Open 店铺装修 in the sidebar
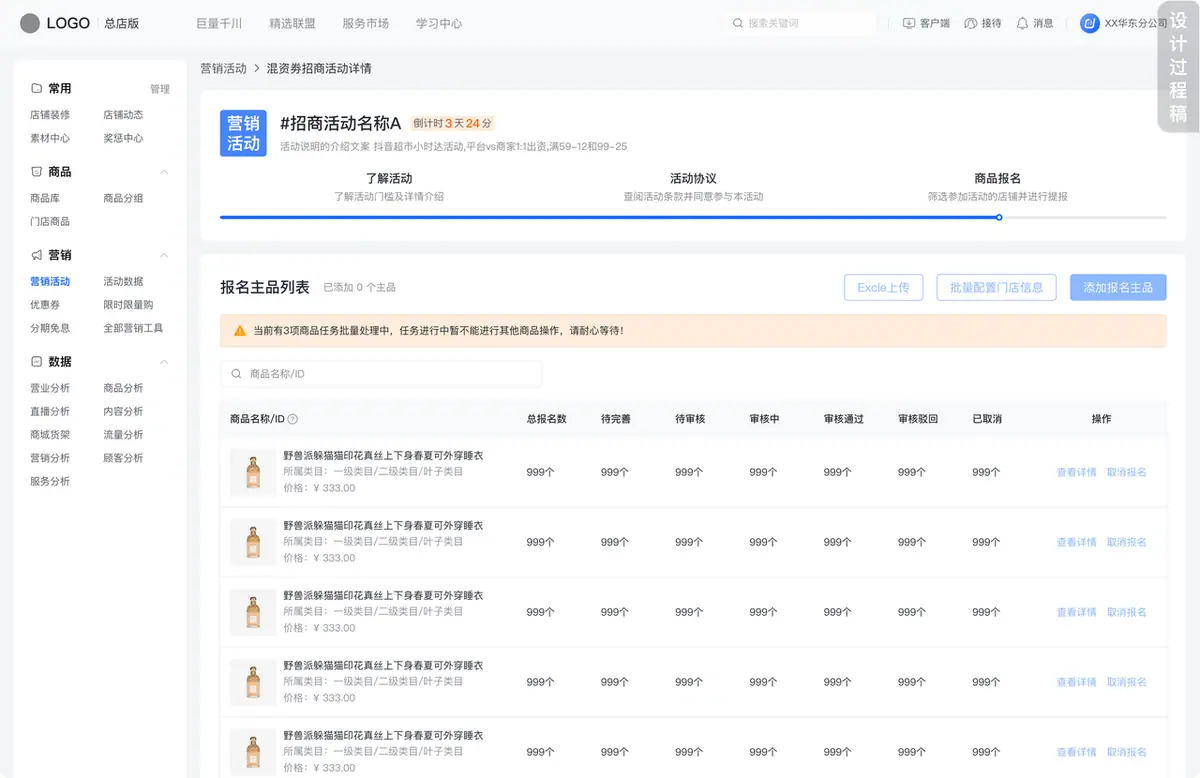Viewport: 1200px width, 778px height. tap(50, 115)
